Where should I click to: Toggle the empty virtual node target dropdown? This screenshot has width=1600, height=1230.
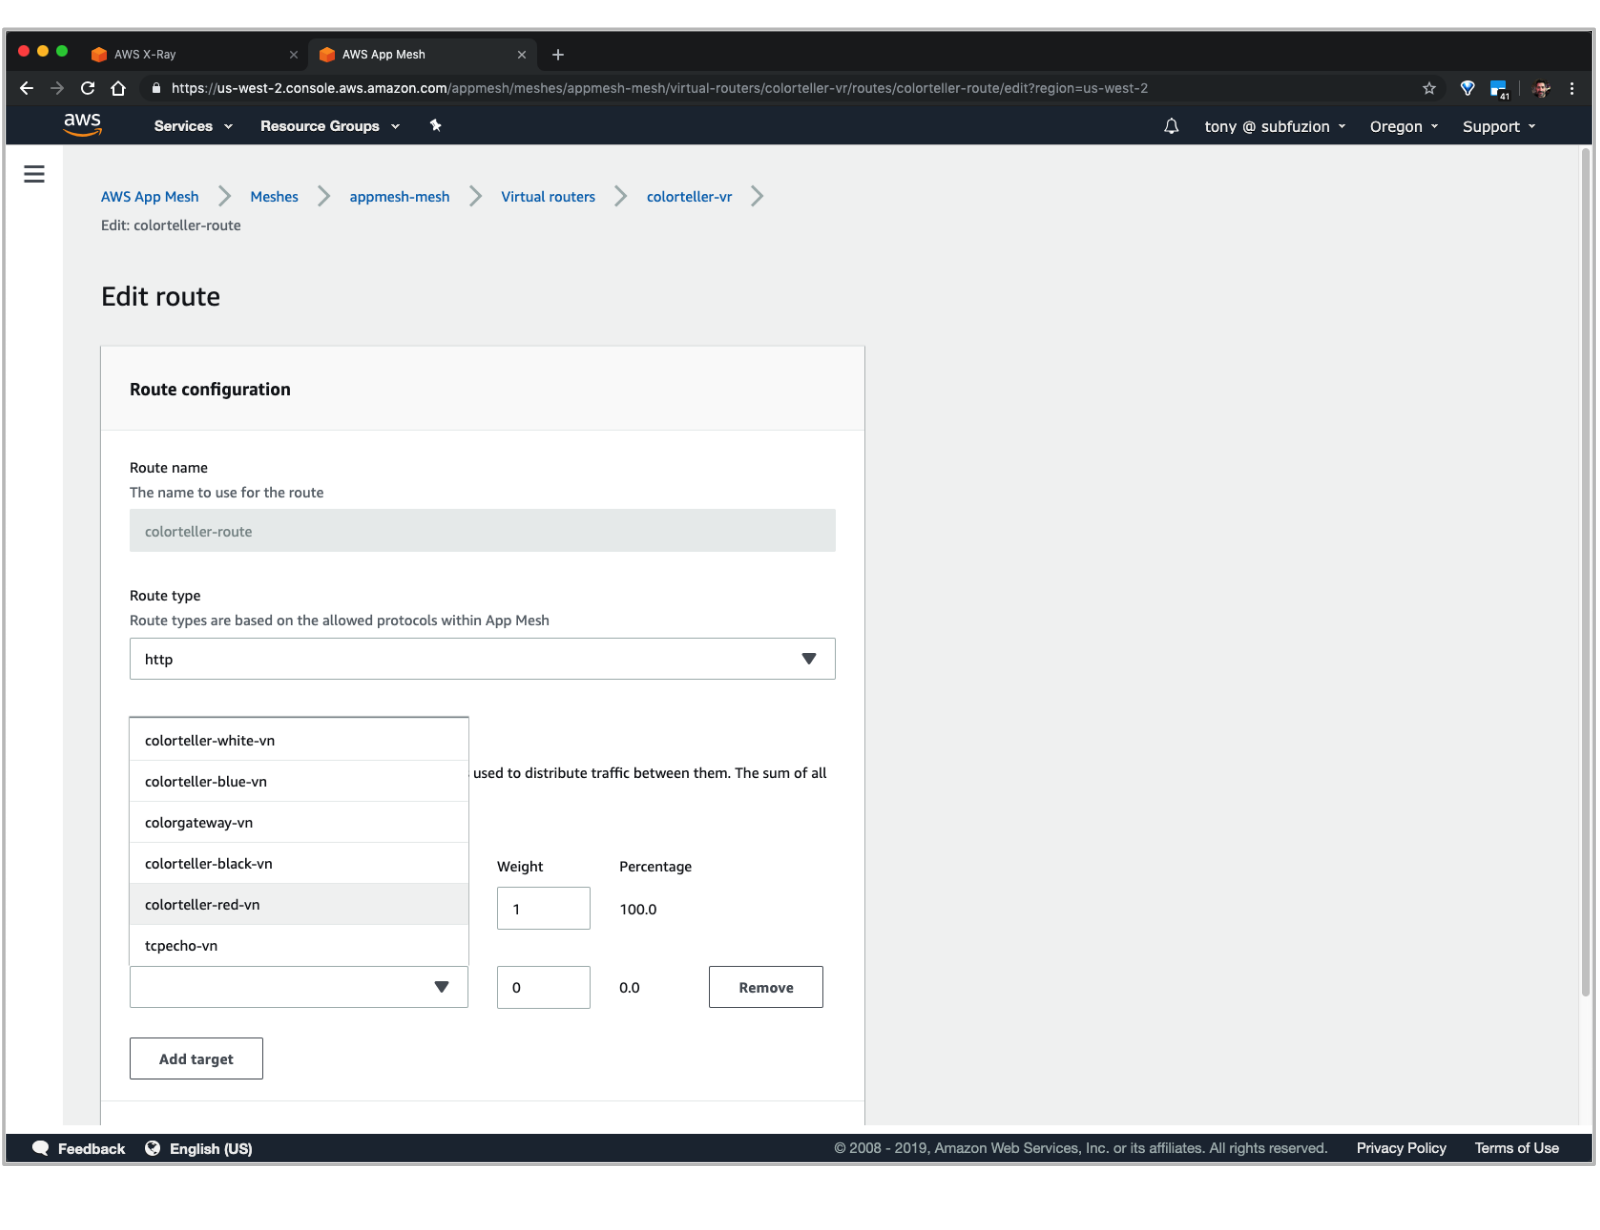pos(298,987)
